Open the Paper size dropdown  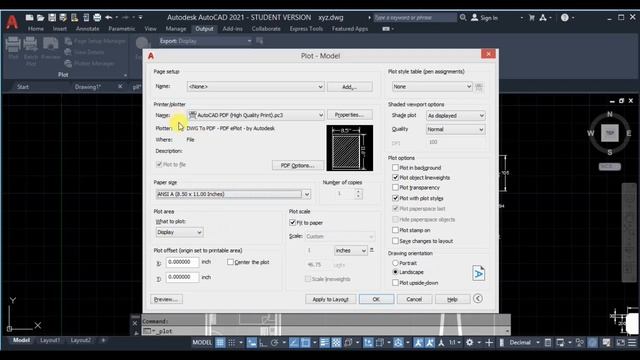coord(233,194)
